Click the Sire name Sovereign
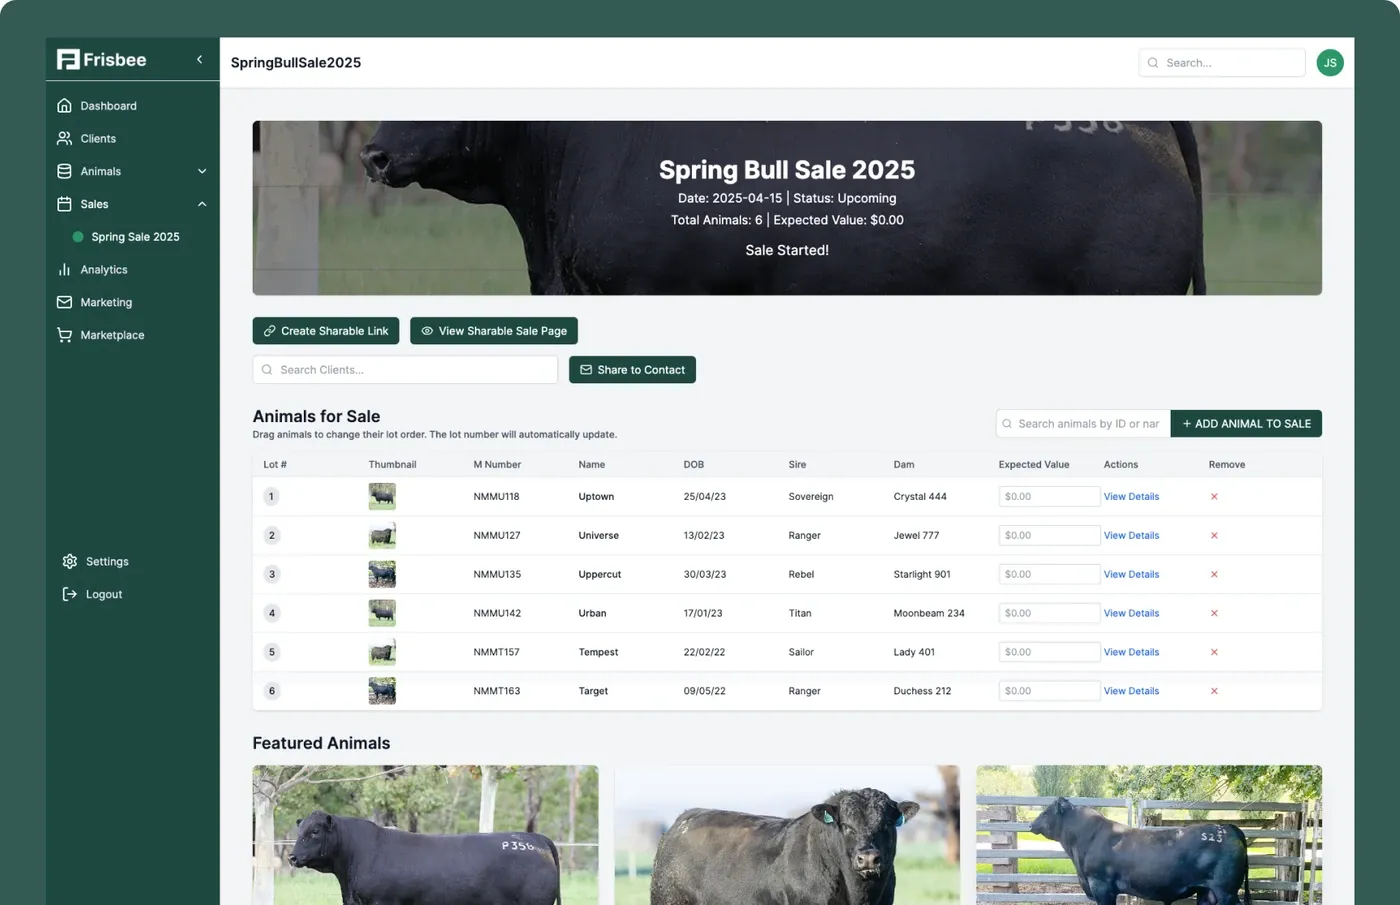 coord(811,497)
